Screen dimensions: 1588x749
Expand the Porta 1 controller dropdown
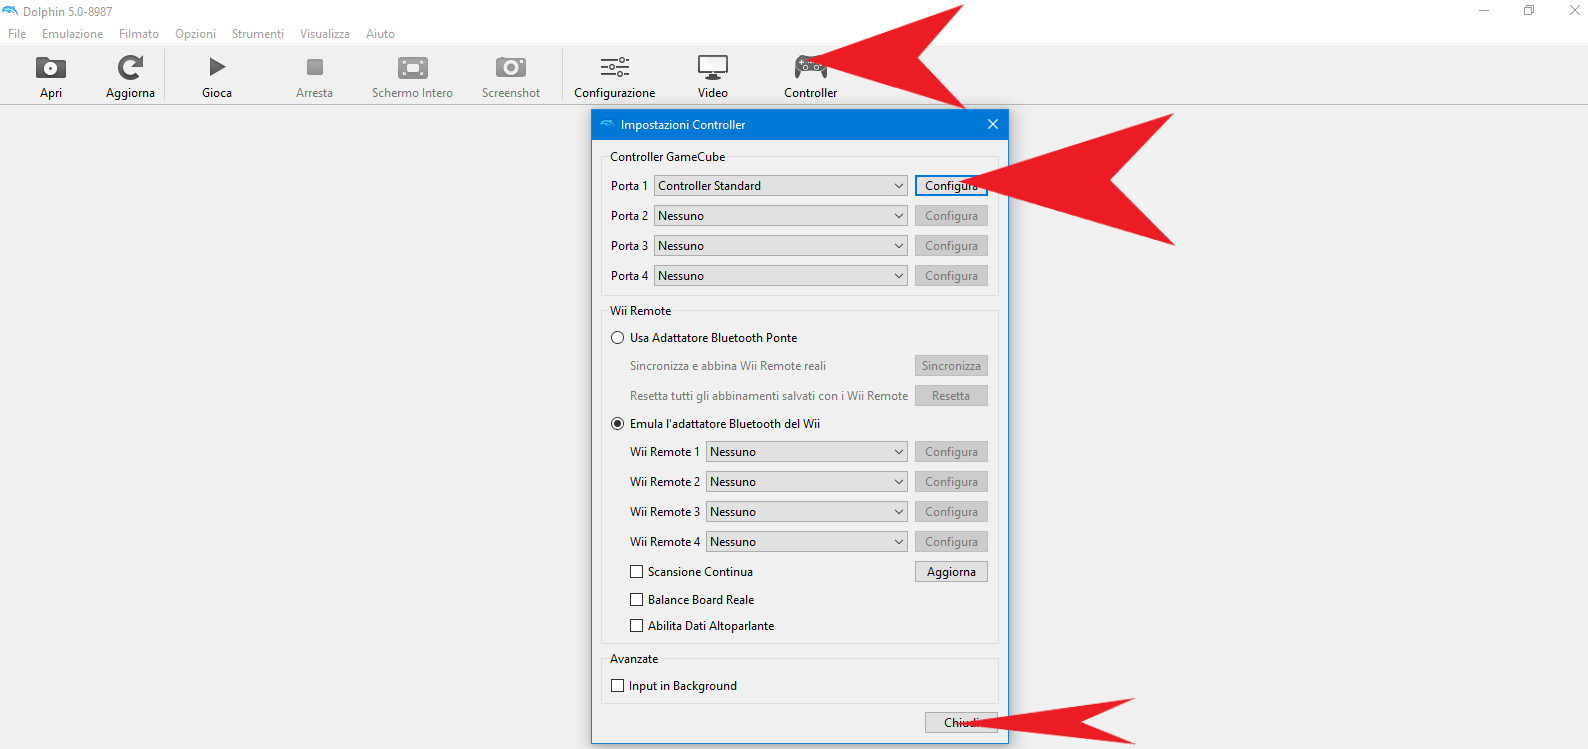coord(781,186)
